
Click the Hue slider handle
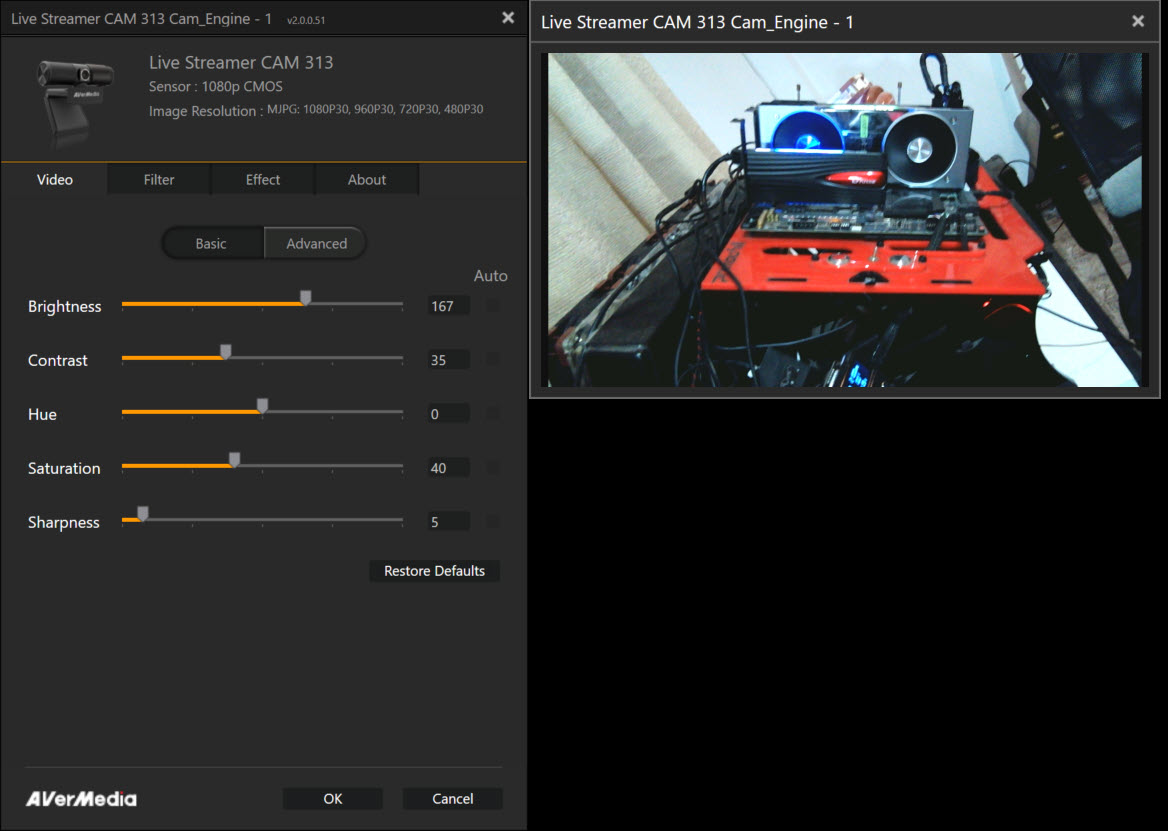pyautogui.click(x=262, y=406)
